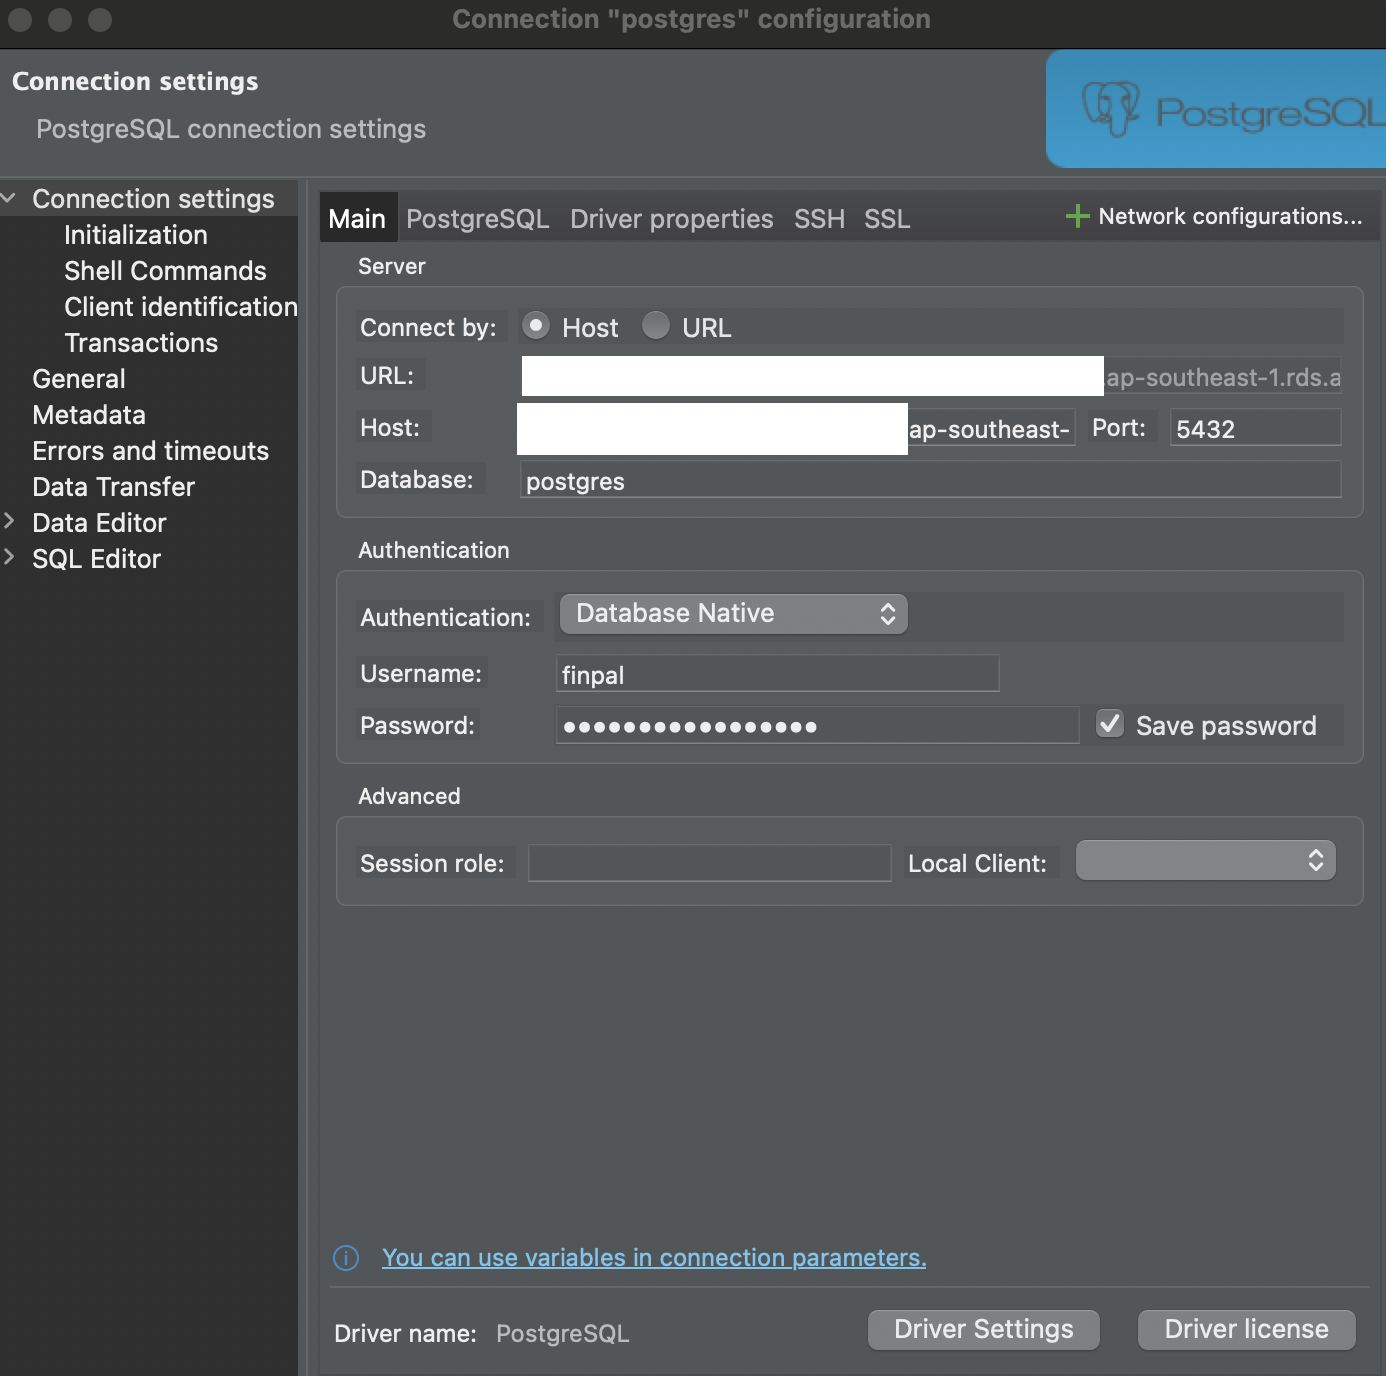The image size is (1386, 1376).
Task: Switch to the Driver properties tab
Action: (x=671, y=219)
